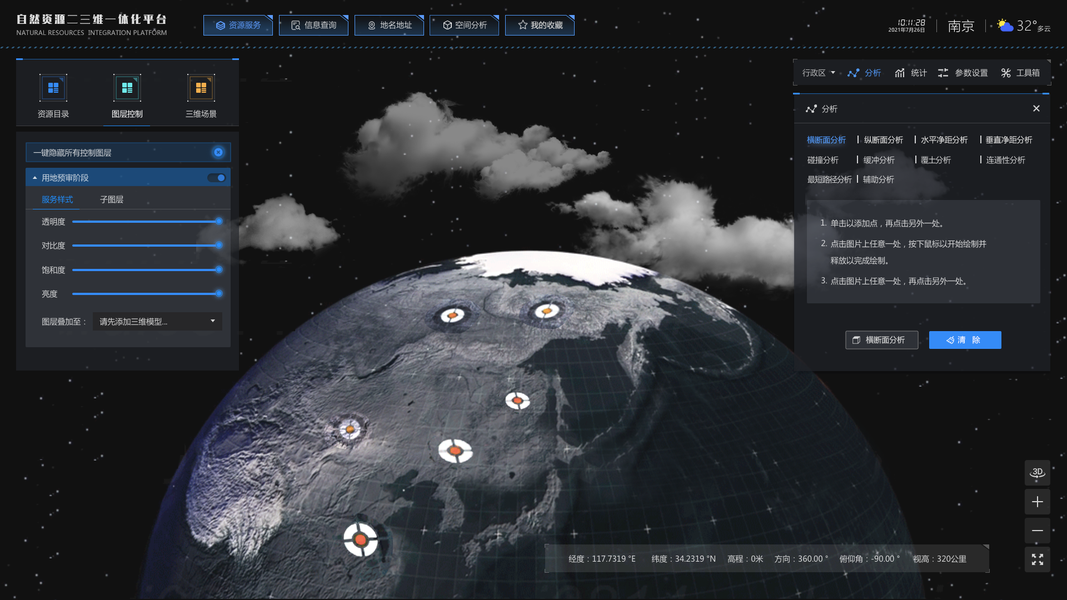The image size is (1067, 600).
Task: Open the 资源目录 panel icon
Action: pos(53,88)
